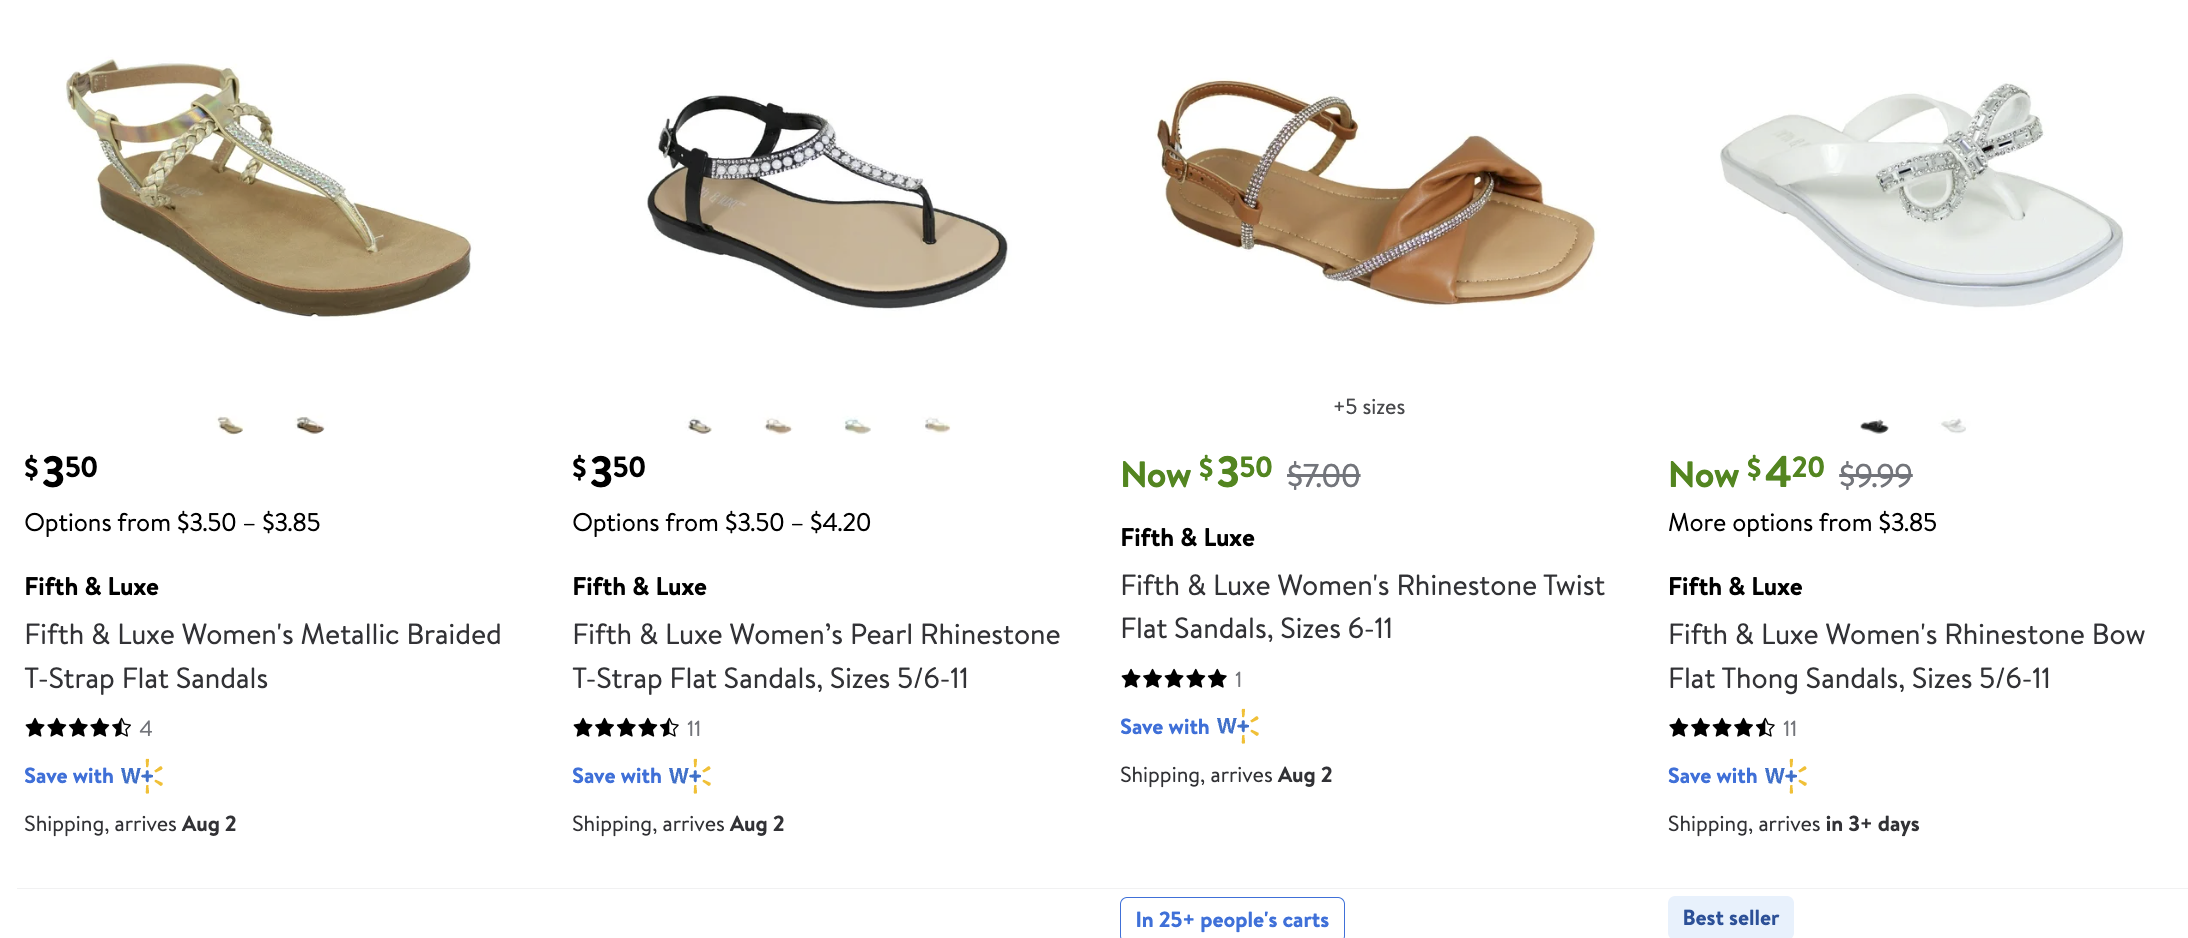
Task: Click the W+ icon under Pearl Rhinestone sandals
Action: pyautogui.click(x=689, y=776)
